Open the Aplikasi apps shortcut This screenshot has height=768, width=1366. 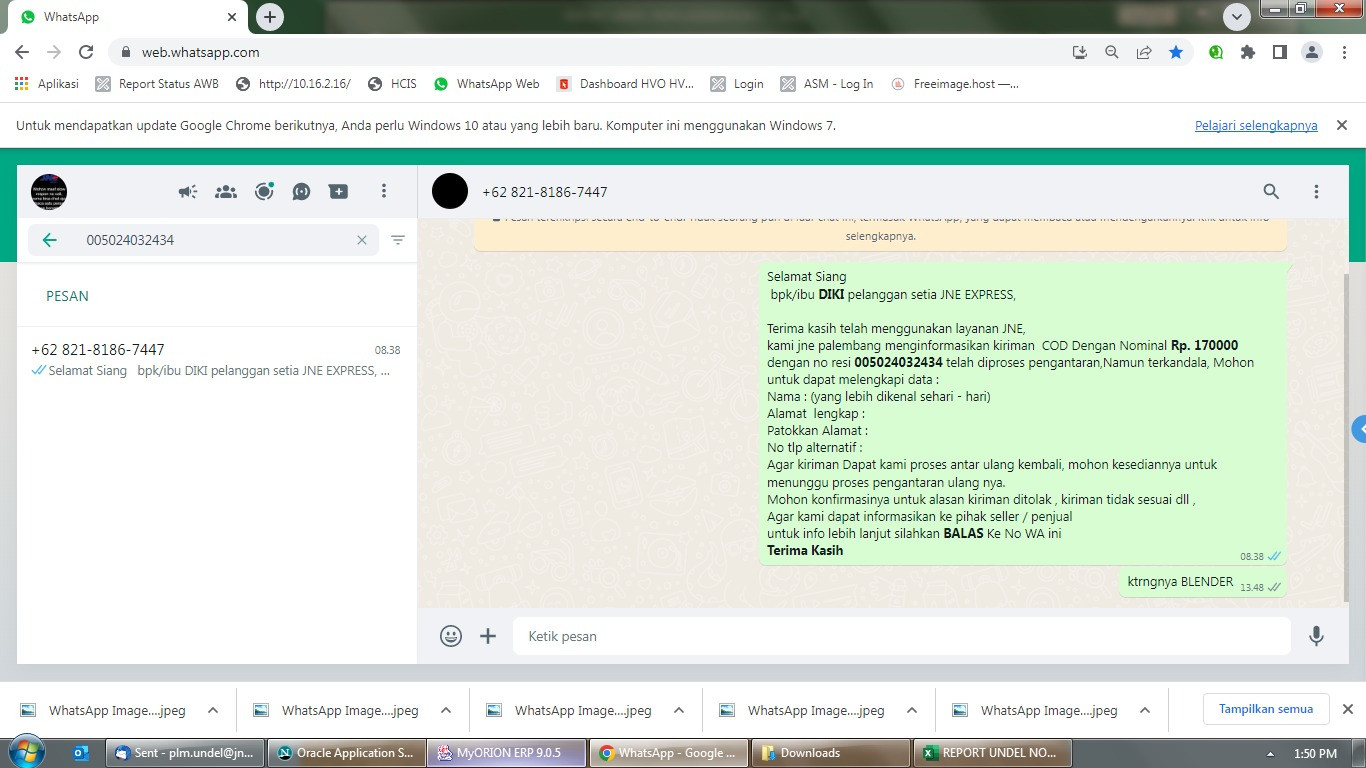click(47, 84)
